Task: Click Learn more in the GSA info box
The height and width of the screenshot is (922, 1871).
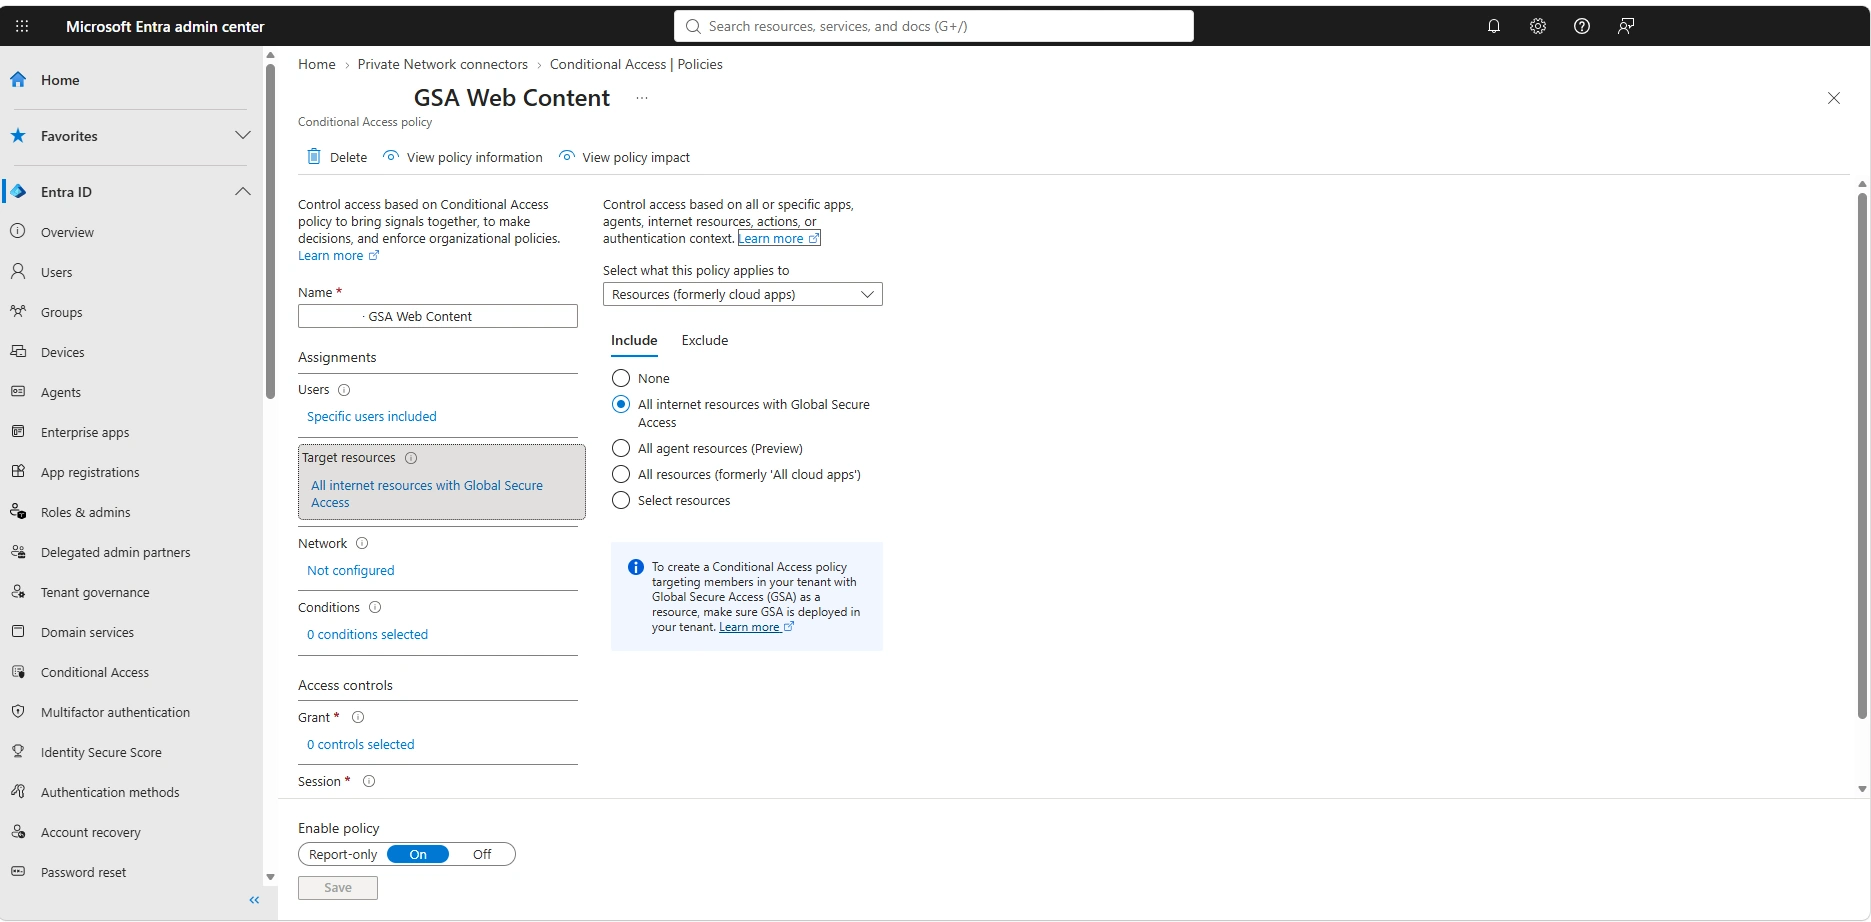Action: pyautogui.click(x=756, y=627)
